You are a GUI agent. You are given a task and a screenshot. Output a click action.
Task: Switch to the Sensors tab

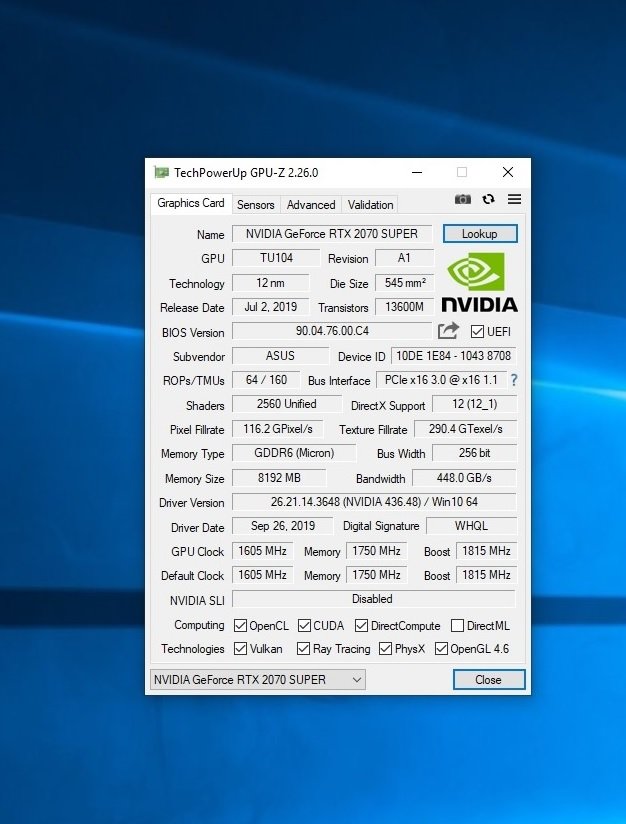point(255,204)
